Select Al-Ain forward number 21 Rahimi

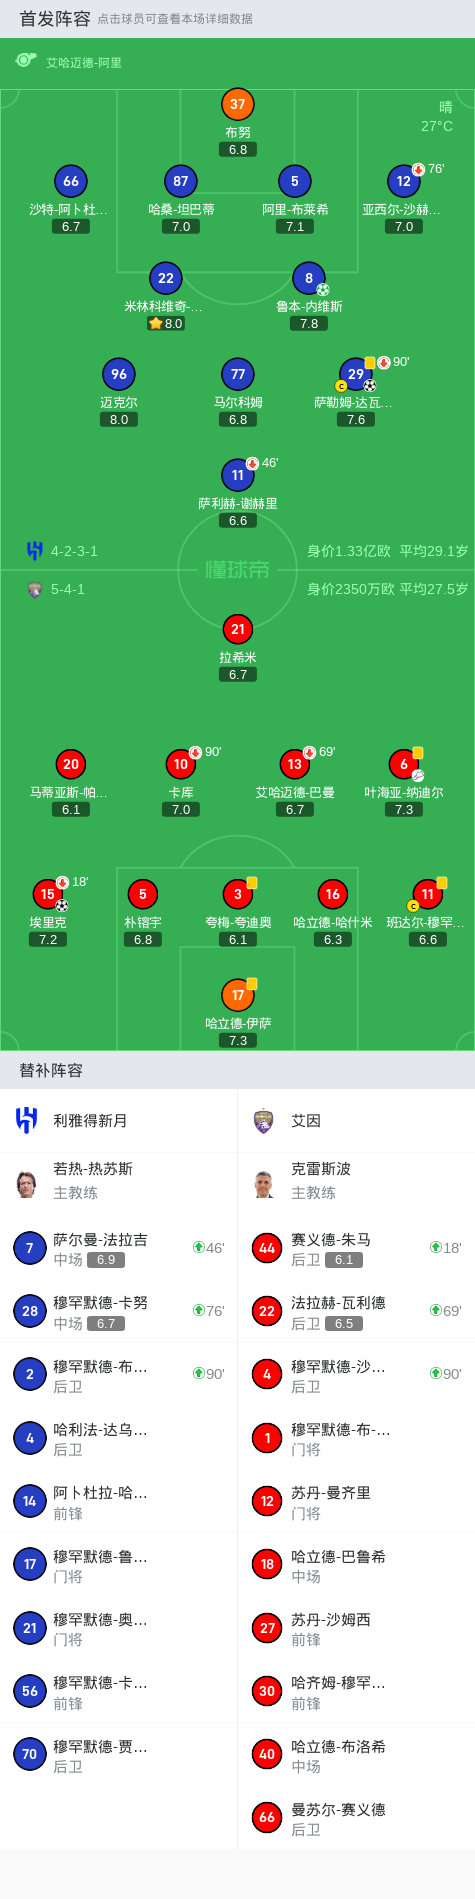tap(237, 629)
